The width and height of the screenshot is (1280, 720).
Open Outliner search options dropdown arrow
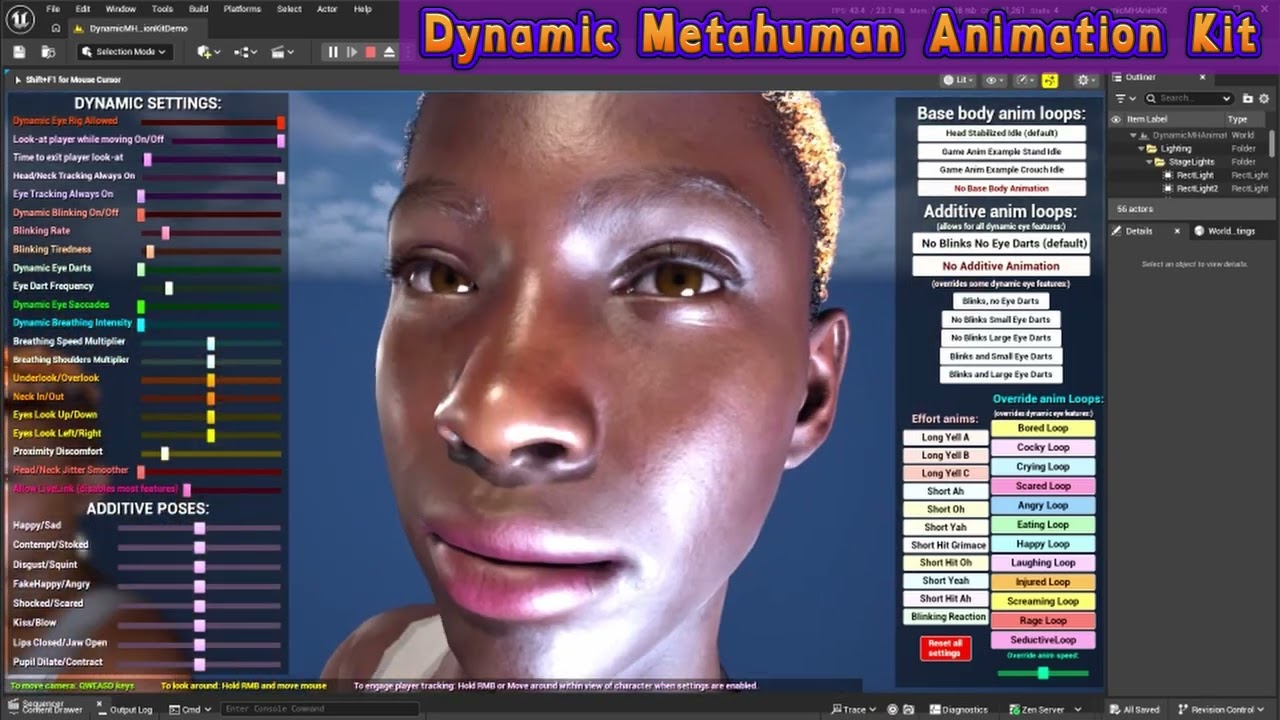[x=1227, y=98]
